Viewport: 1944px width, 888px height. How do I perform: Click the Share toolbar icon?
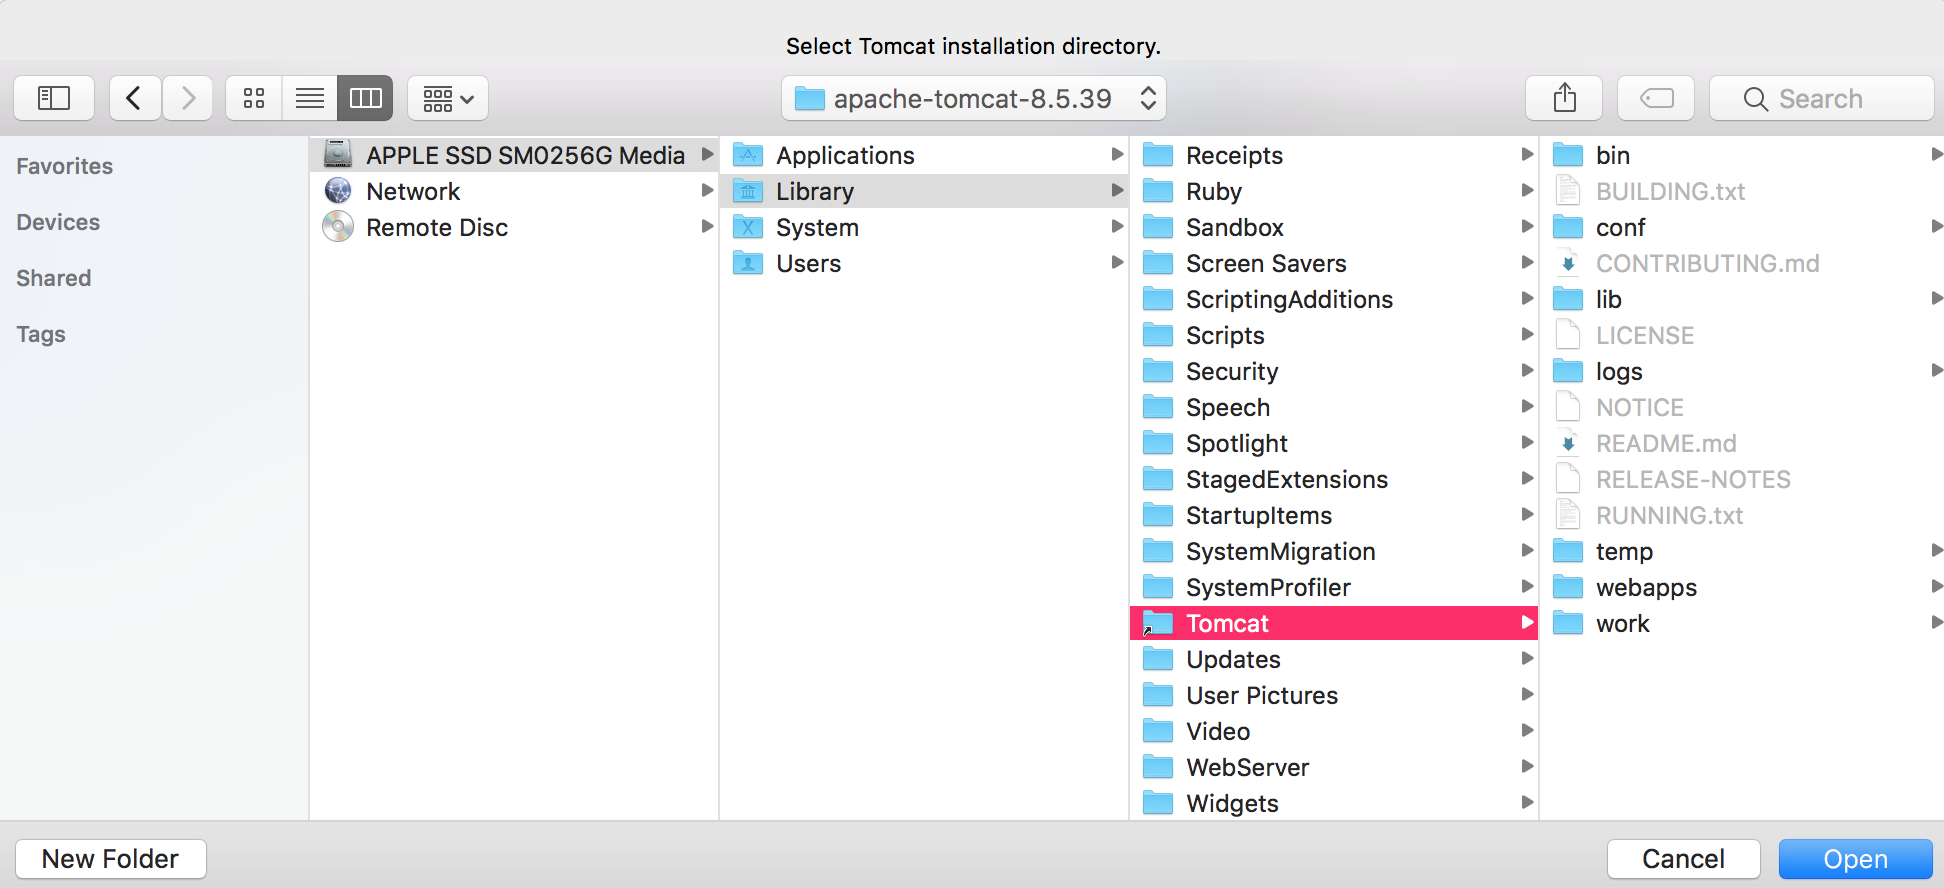click(x=1564, y=98)
